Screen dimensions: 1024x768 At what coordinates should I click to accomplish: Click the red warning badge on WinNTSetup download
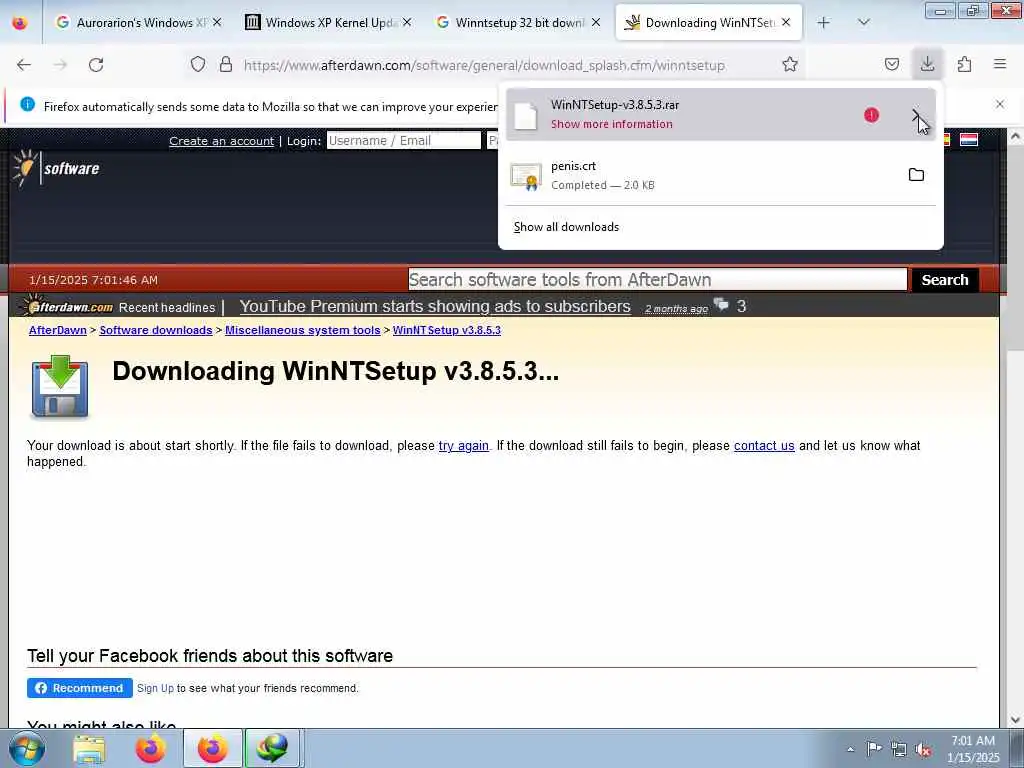click(871, 115)
